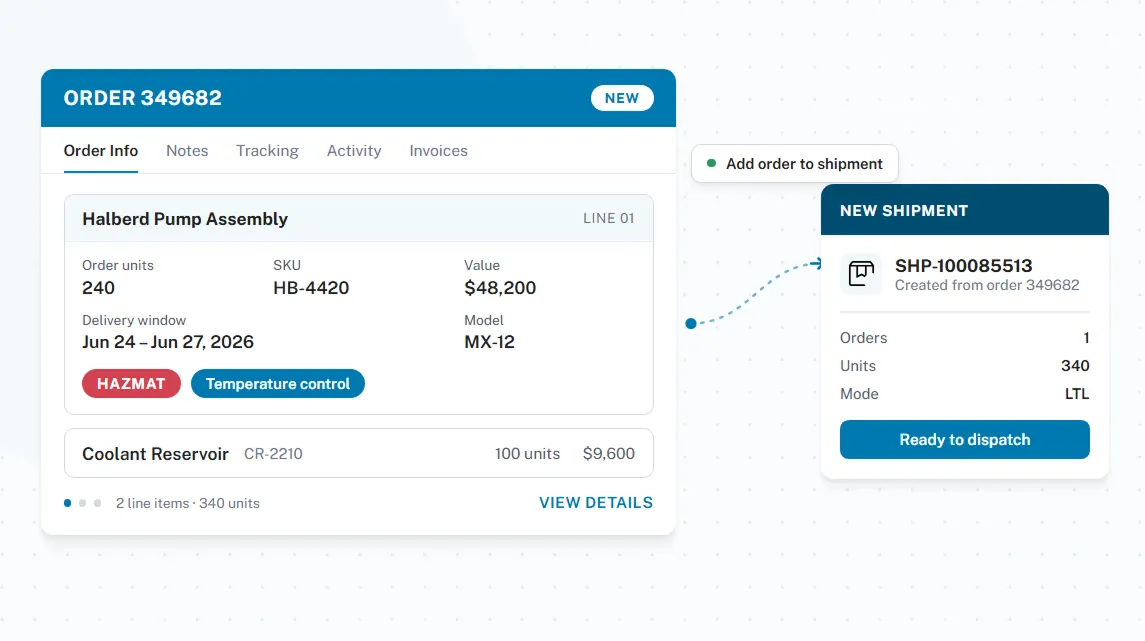This screenshot has height=641, width=1145.
Task: Select the second carousel pagination dot
Action: coord(83,503)
